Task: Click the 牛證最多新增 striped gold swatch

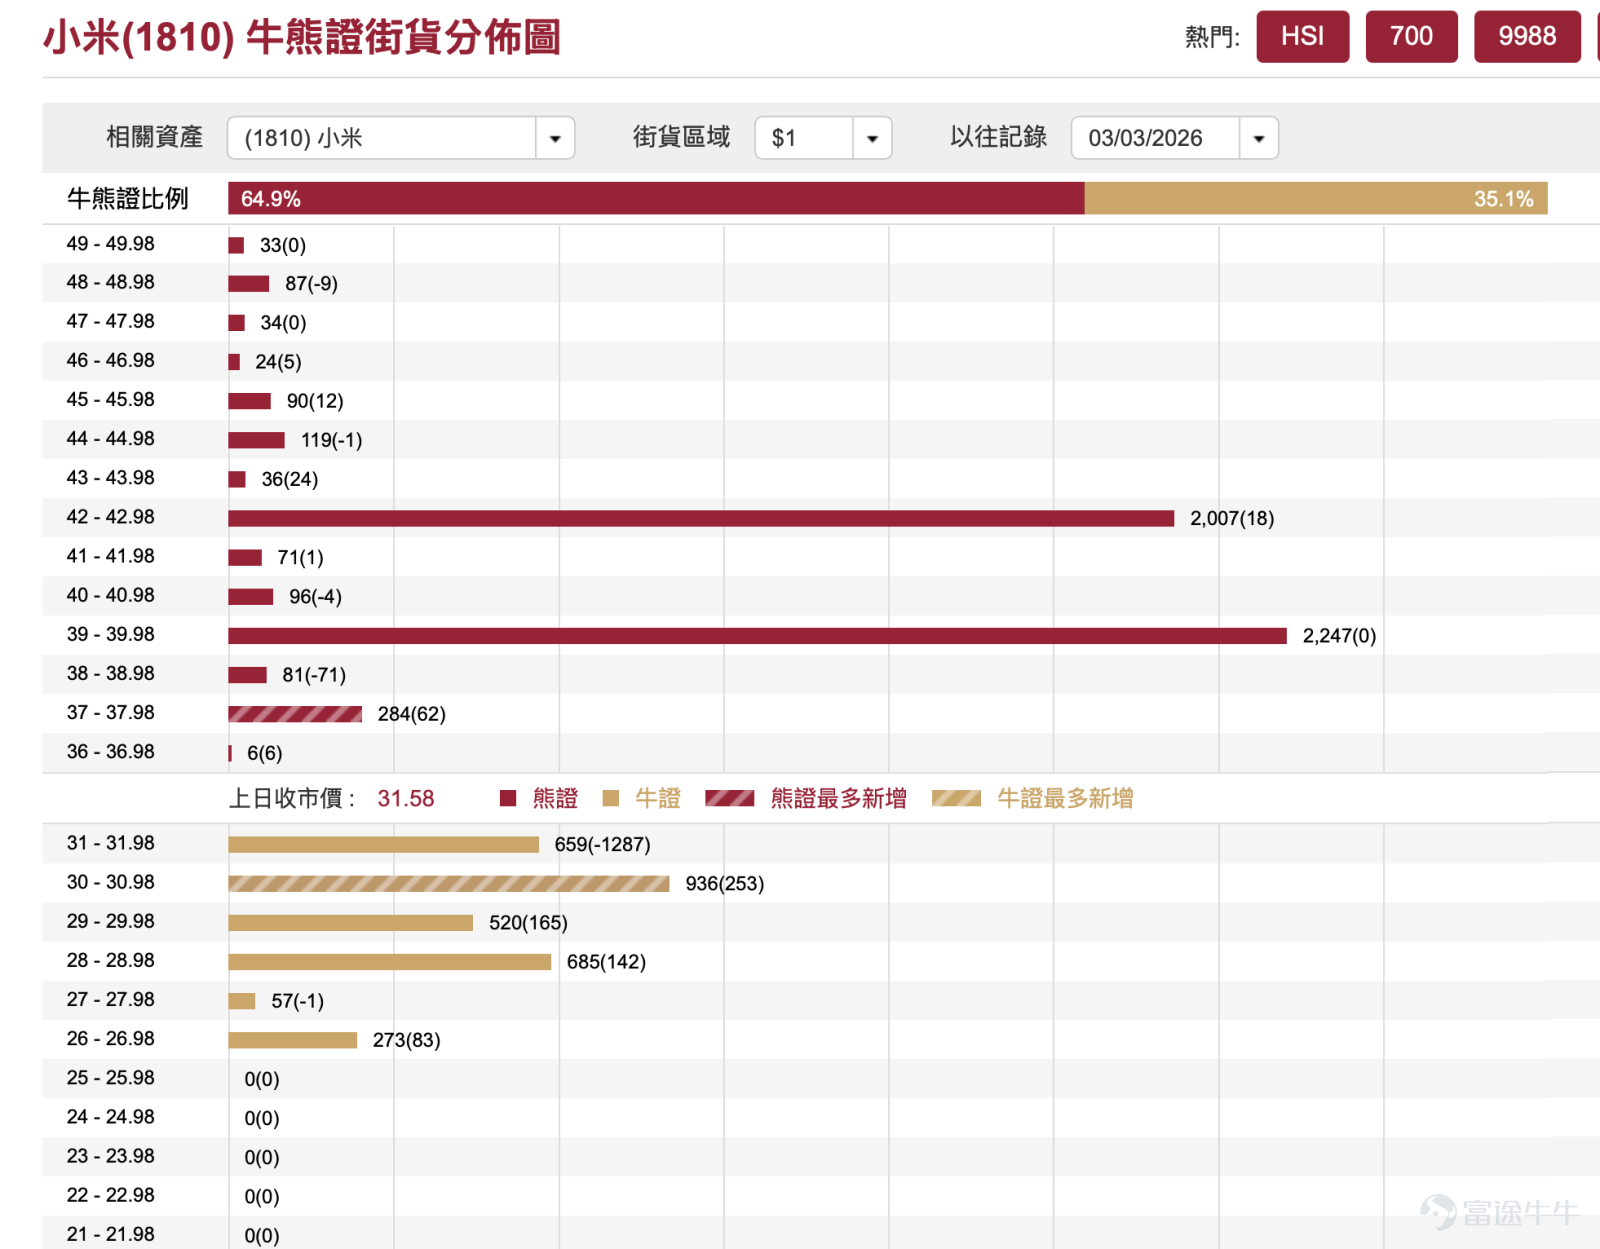Action: pos(957,798)
